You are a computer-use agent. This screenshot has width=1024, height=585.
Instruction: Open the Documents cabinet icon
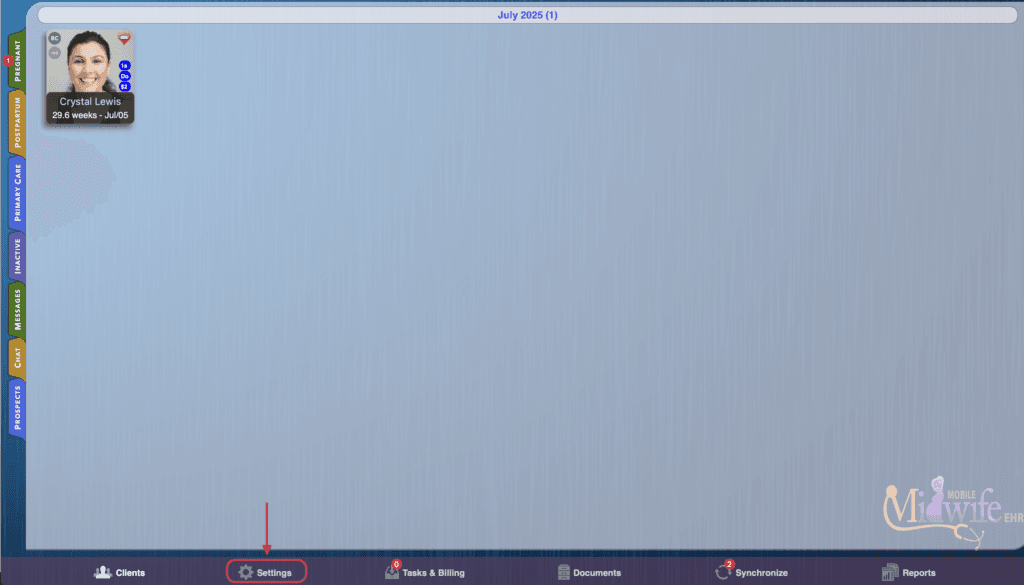(564, 573)
